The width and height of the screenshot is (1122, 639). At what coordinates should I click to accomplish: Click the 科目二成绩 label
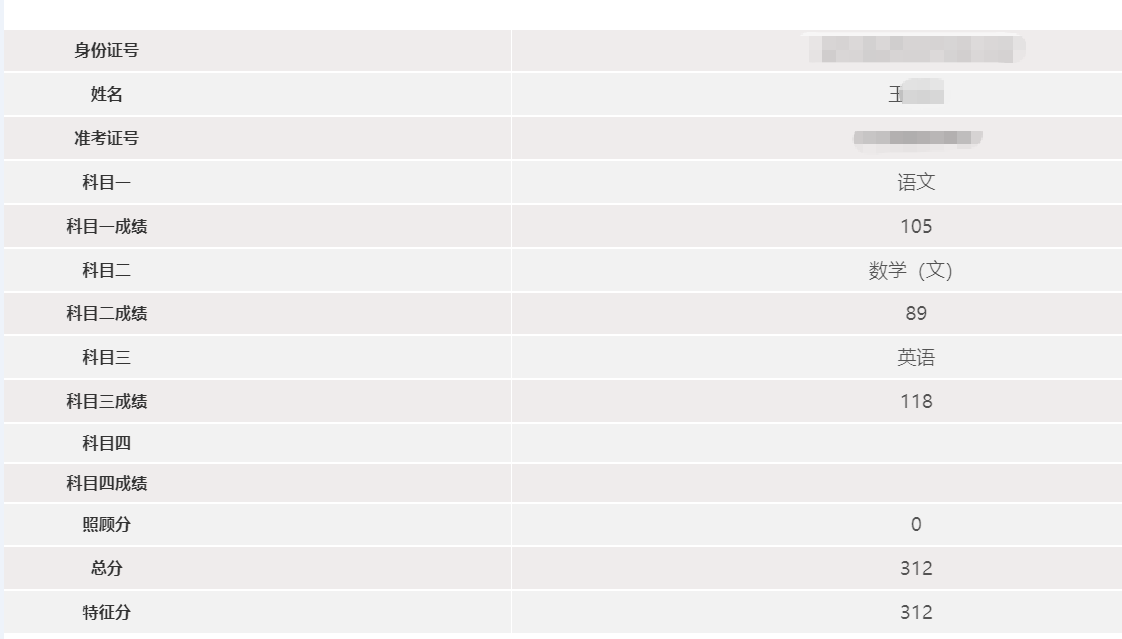[x=106, y=314]
